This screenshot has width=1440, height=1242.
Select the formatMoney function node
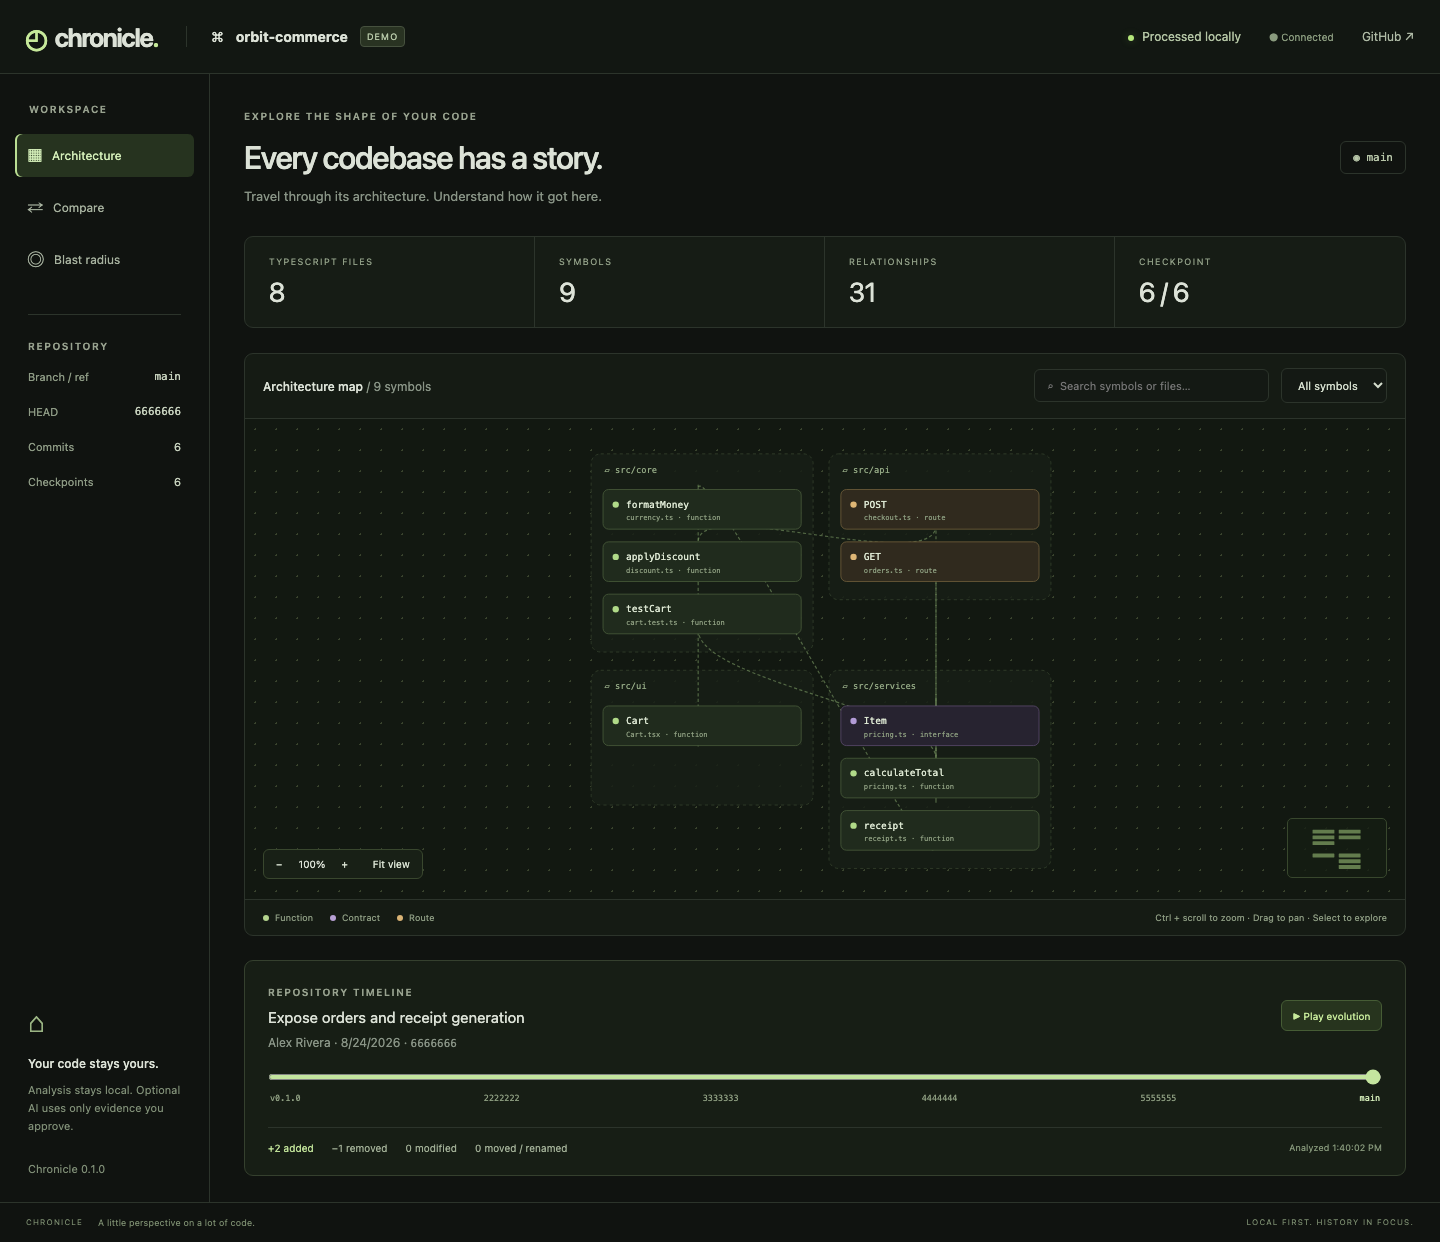pos(702,510)
